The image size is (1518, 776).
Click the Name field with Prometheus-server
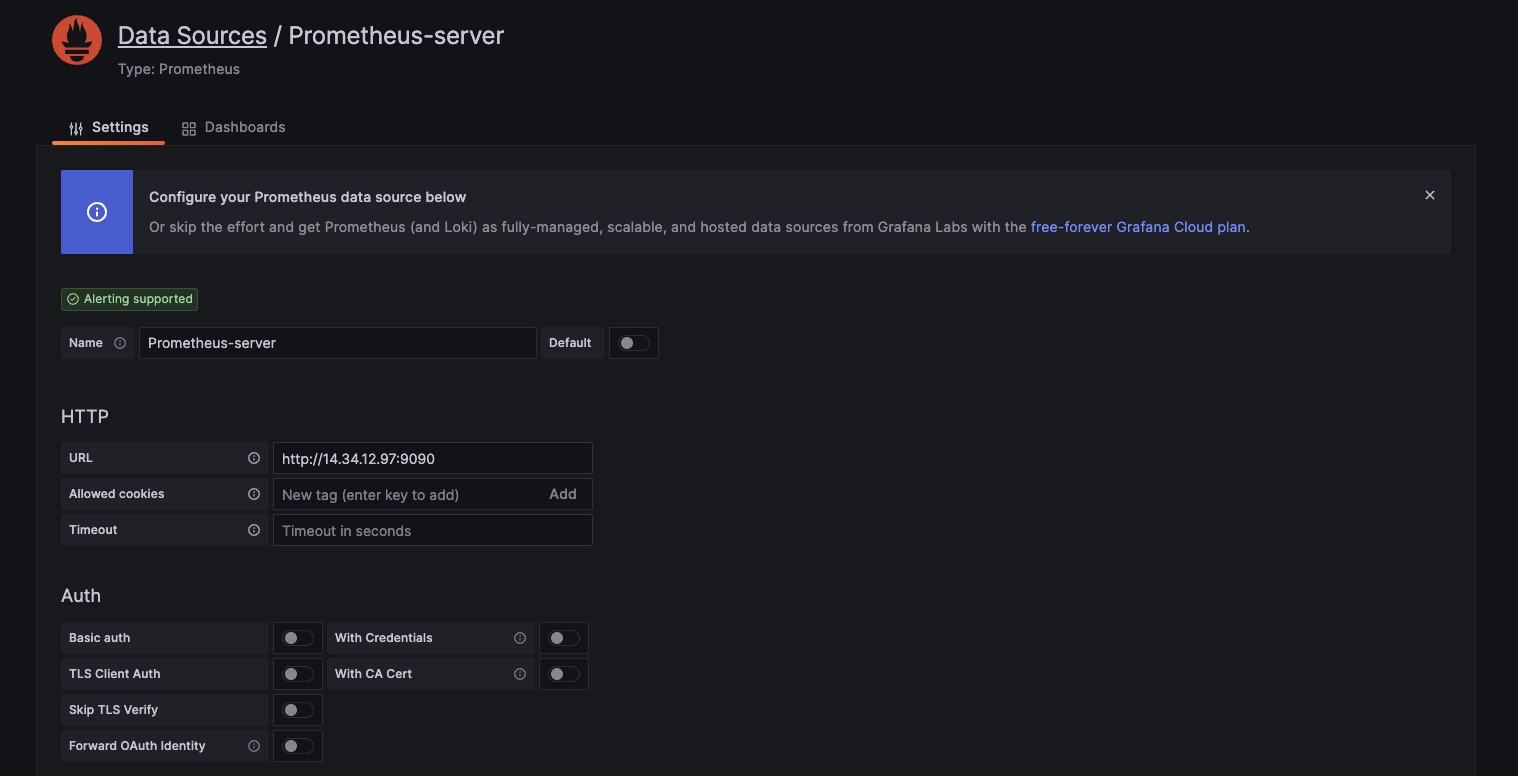[x=338, y=343]
